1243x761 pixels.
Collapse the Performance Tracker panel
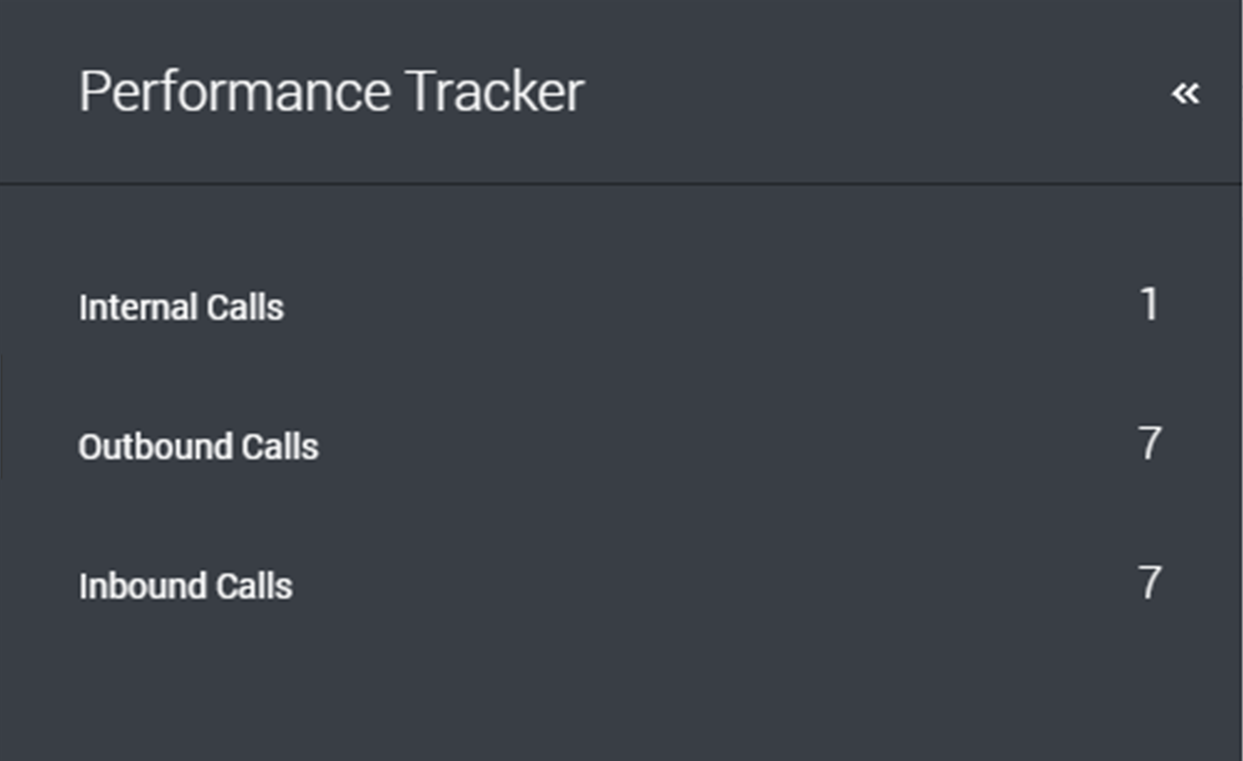[1185, 93]
